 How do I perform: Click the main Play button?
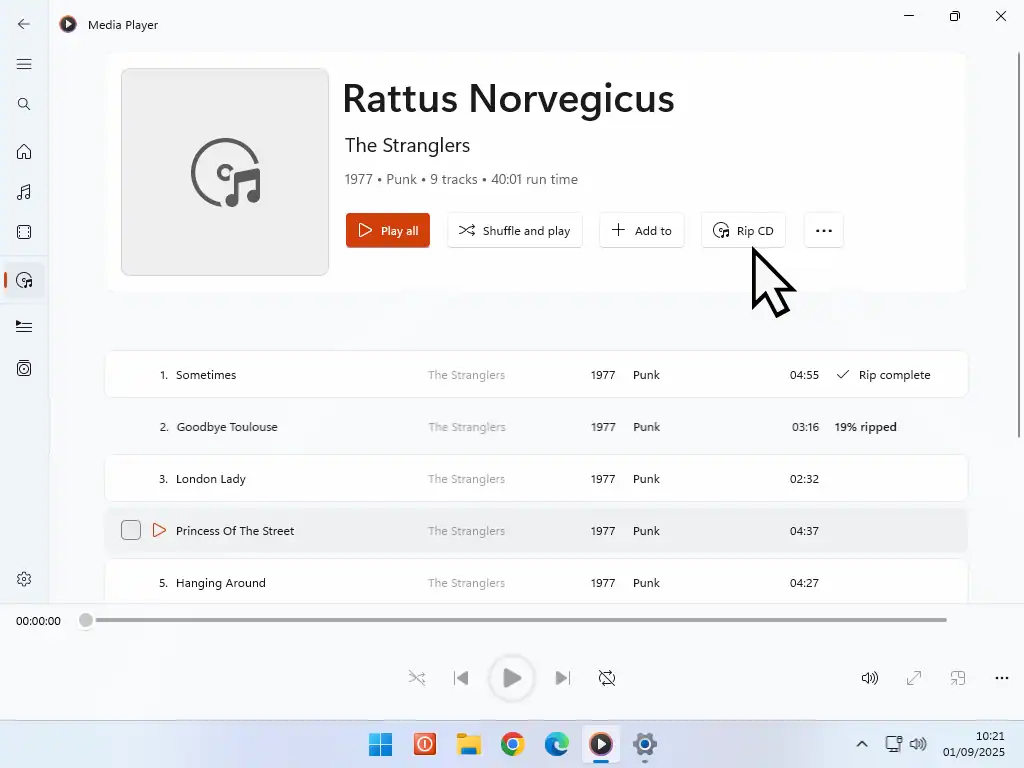tap(512, 678)
